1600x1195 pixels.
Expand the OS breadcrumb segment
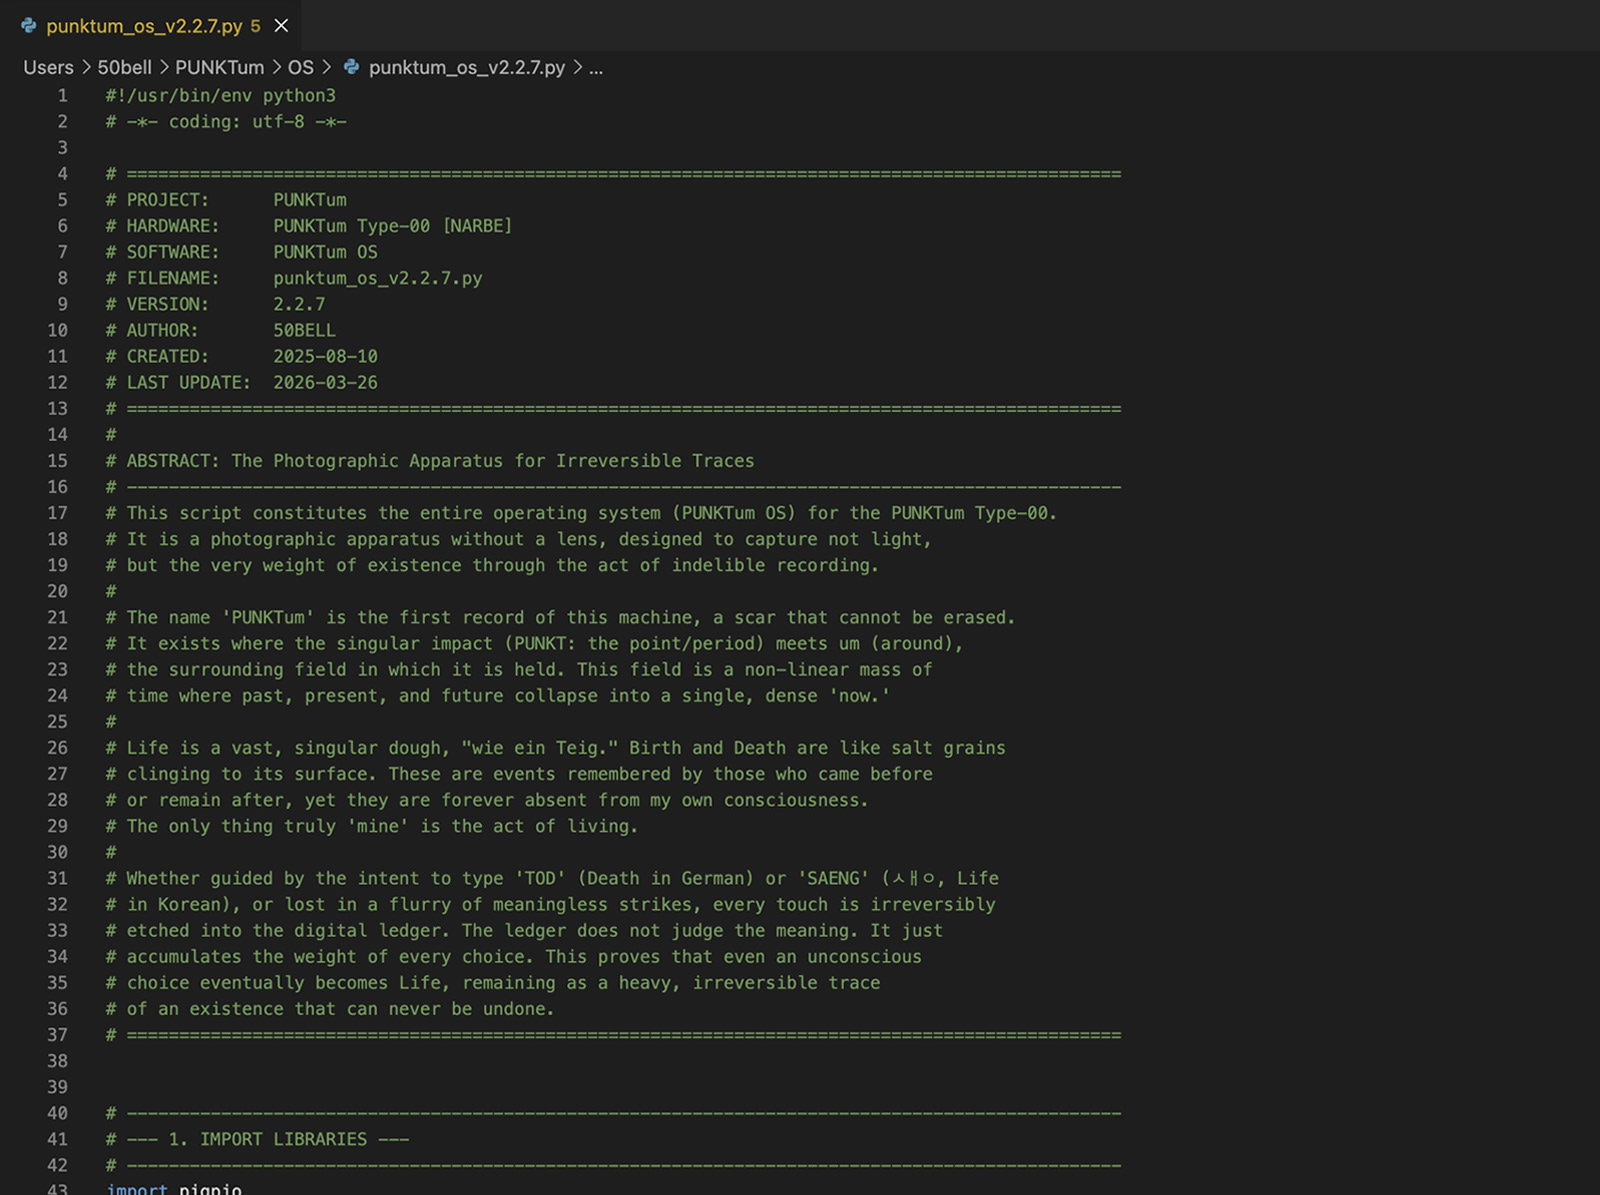point(300,67)
